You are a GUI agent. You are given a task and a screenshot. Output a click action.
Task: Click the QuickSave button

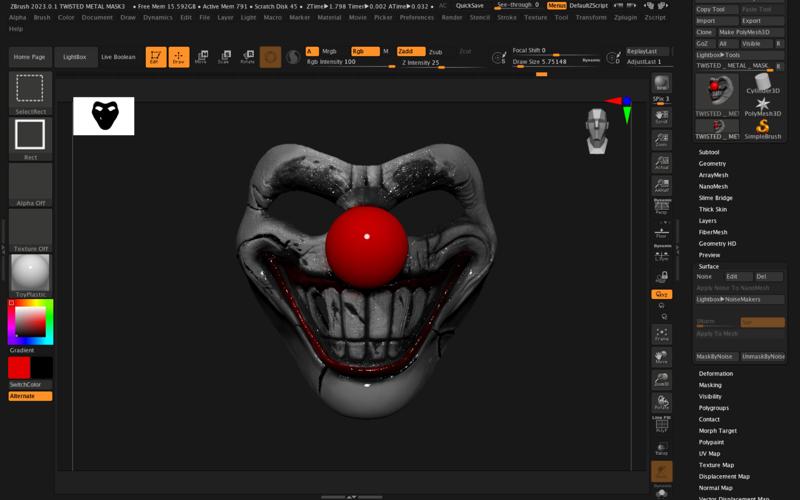pyautogui.click(x=469, y=6)
